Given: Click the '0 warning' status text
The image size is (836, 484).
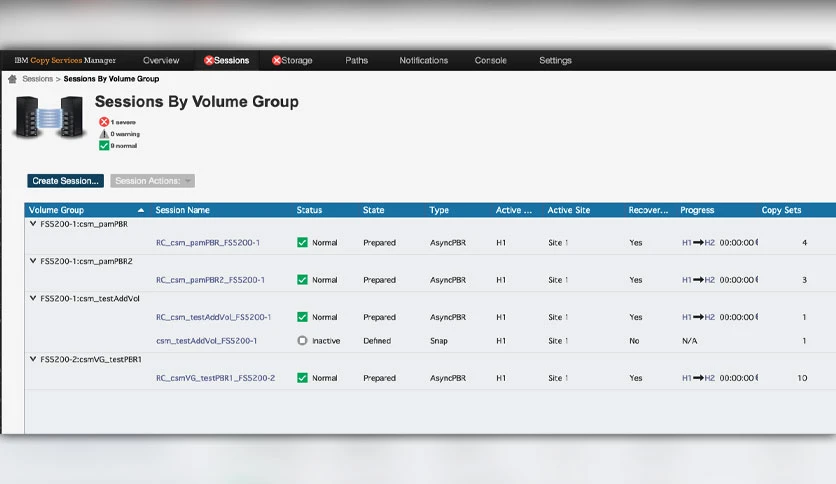Looking at the screenshot, I should [x=125, y=134].
